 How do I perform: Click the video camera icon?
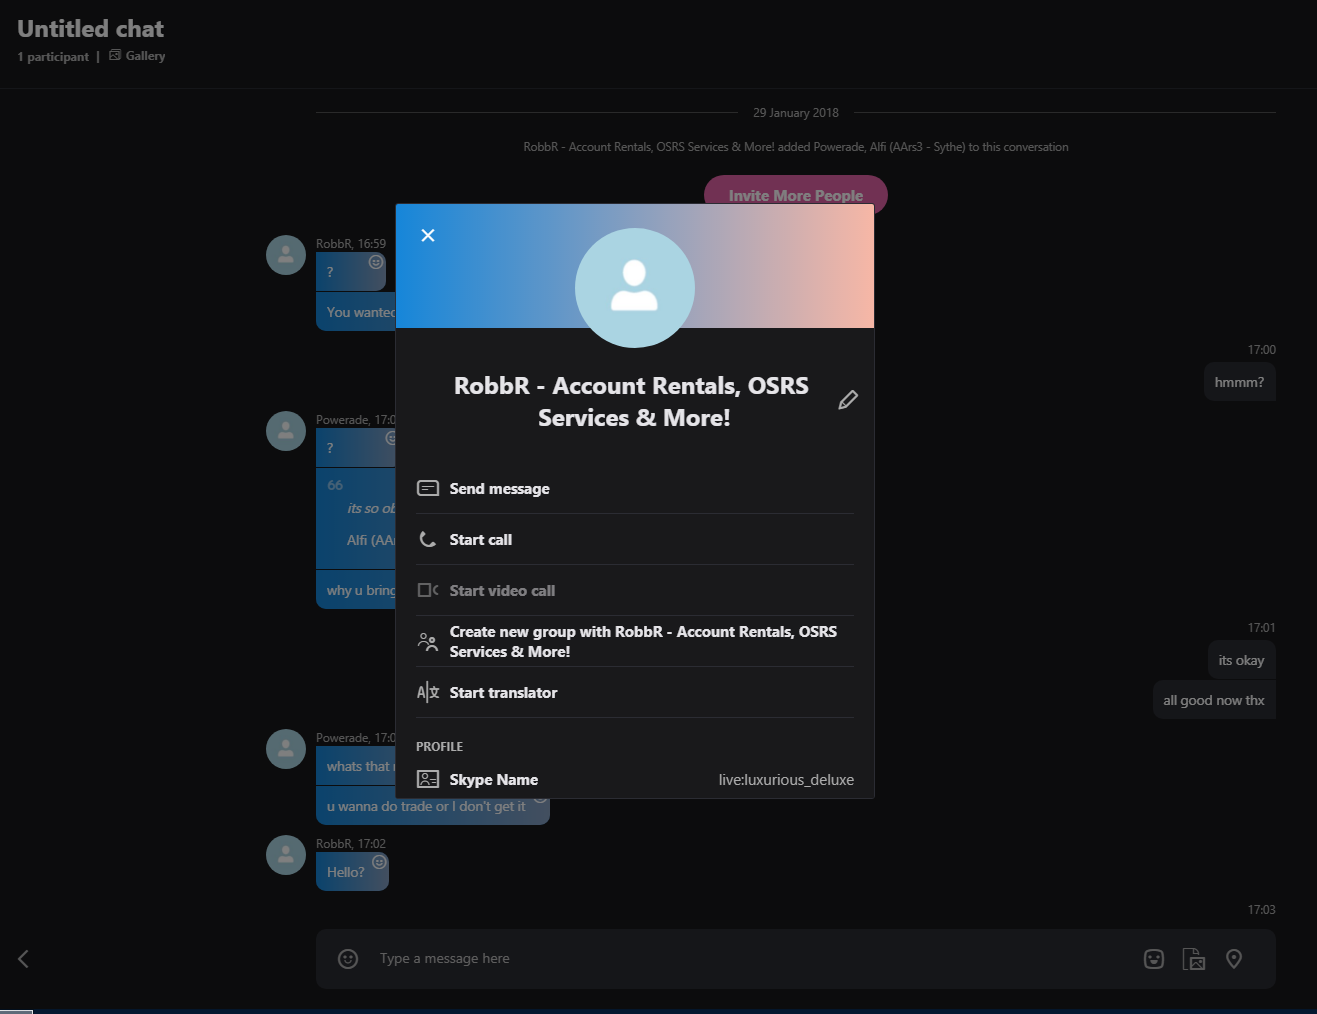428,590
